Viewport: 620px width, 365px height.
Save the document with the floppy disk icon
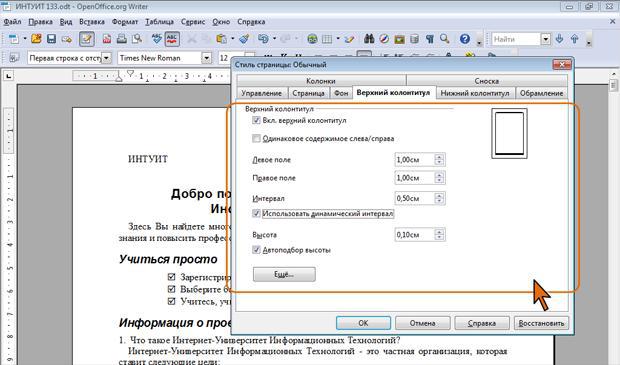click(x=51, y=39)
